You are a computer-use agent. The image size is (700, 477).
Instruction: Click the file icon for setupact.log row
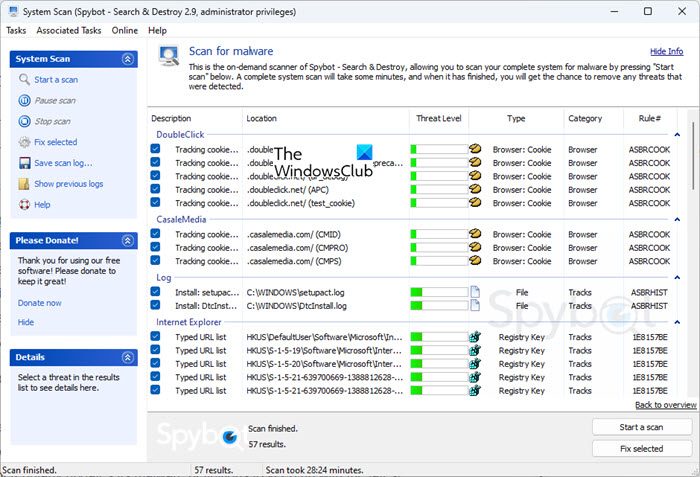[x=476, y=292]
